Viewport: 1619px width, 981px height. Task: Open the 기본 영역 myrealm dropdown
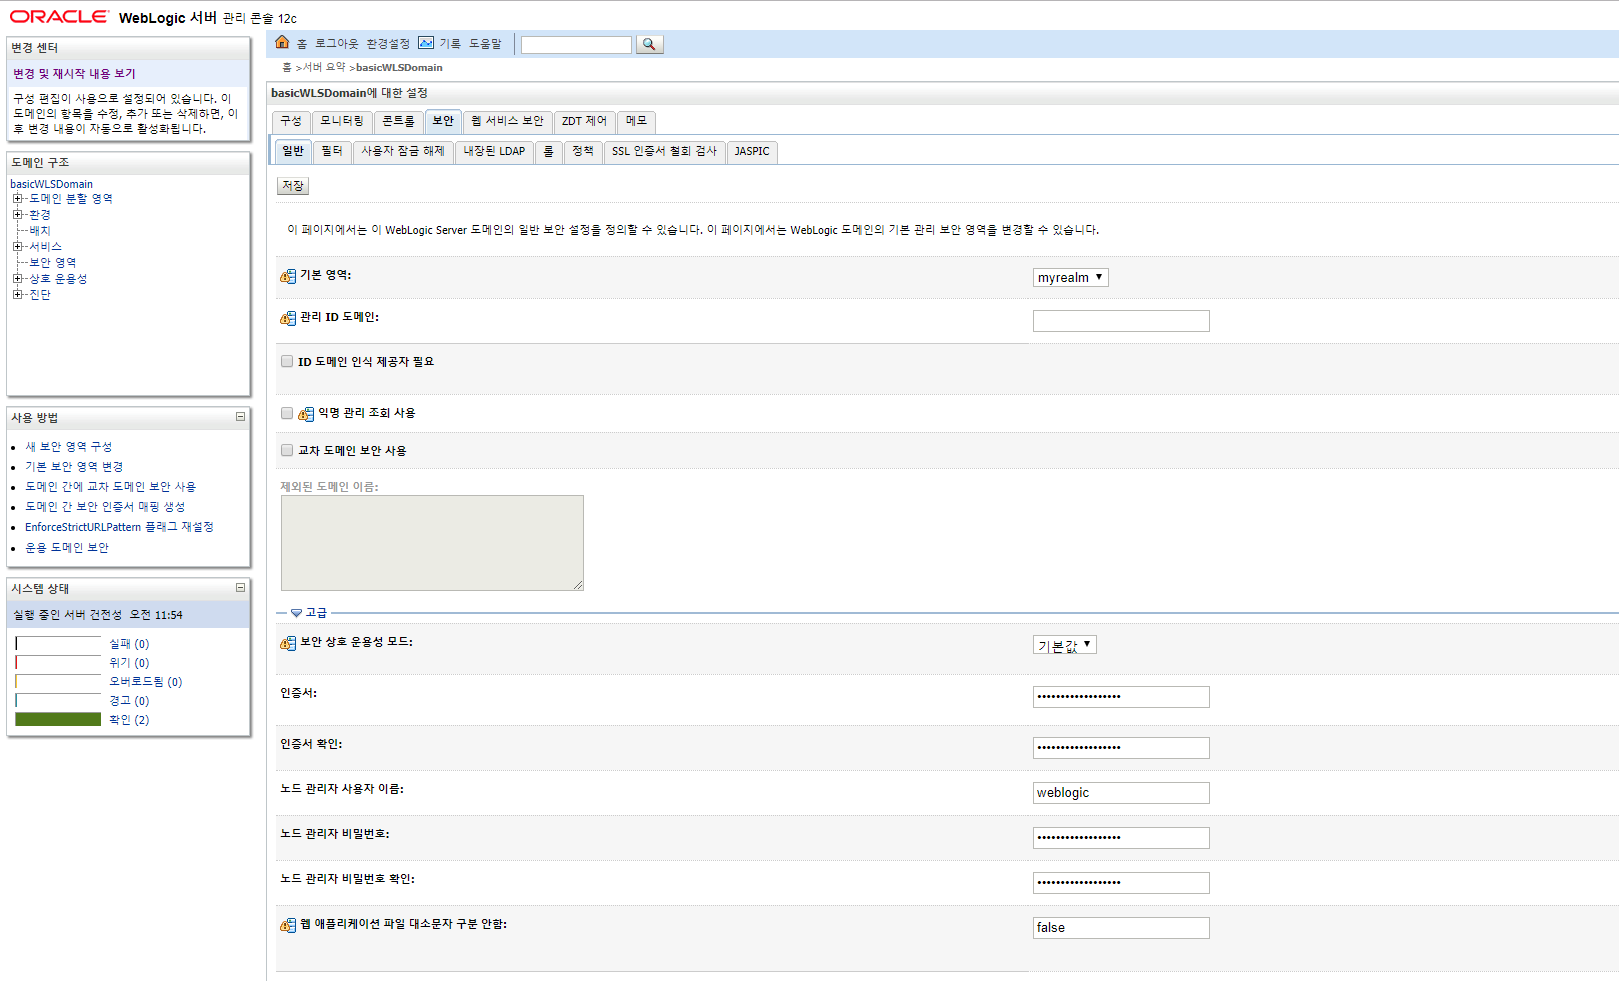[1070, 277]
